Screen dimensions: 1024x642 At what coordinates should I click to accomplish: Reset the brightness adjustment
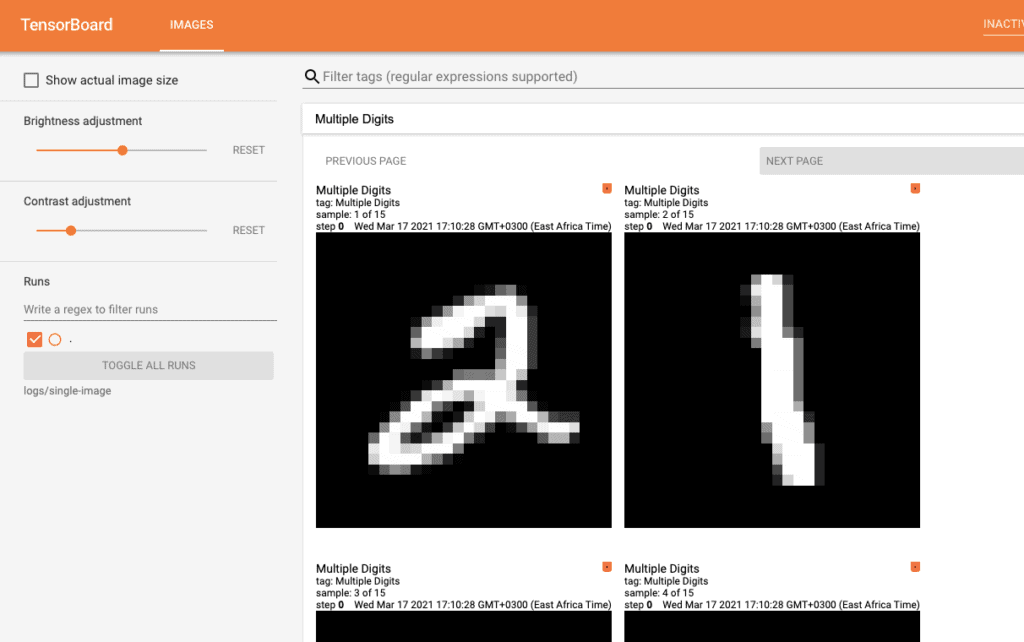click(249, 150)
